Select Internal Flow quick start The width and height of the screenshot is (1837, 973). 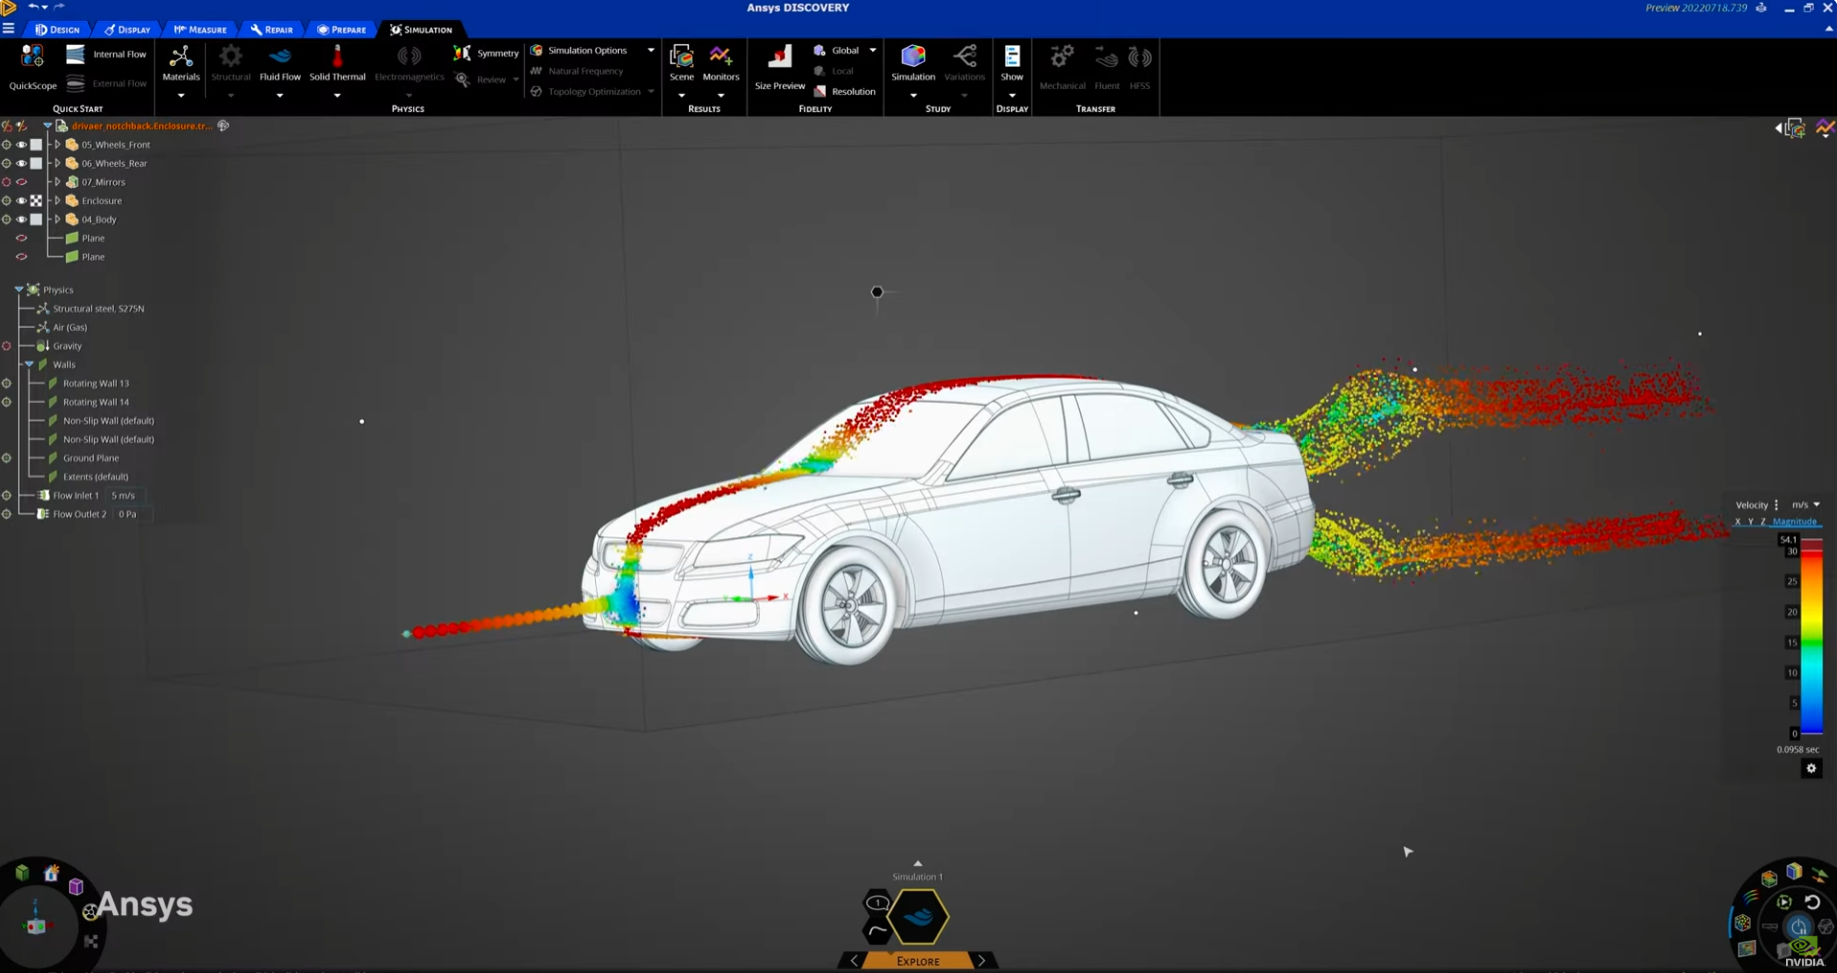coord(106,54)
